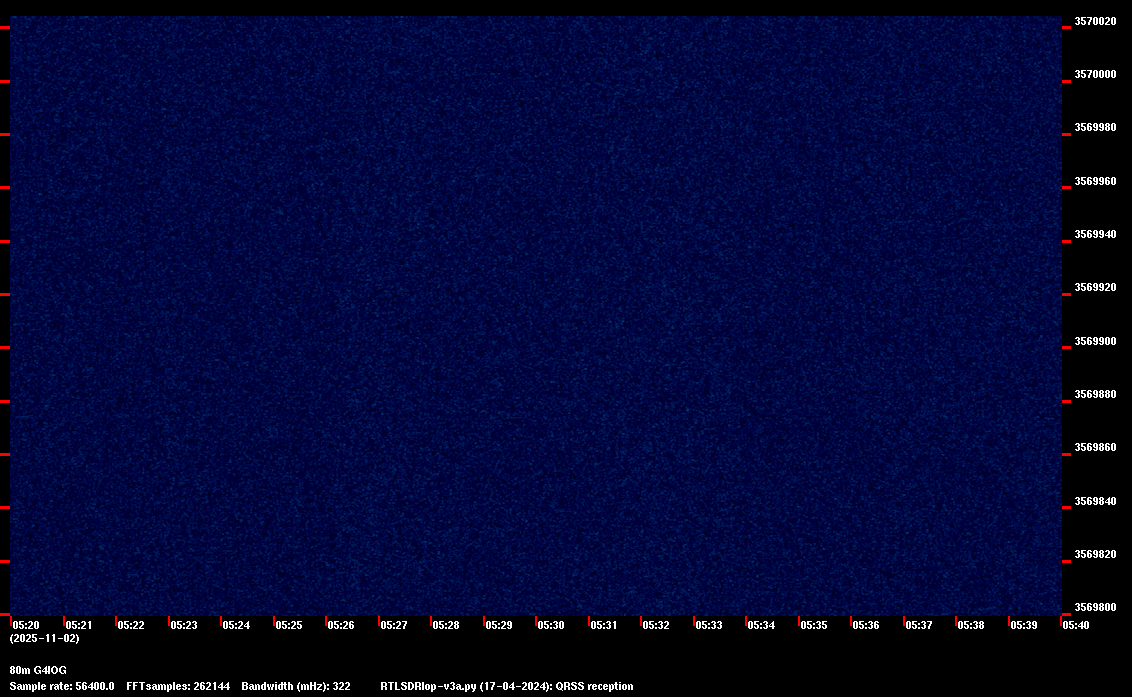This screenshot has width=1132, height=697.
Task: Click the 05:22 time axis label
Action: click(x=131, y=625)
